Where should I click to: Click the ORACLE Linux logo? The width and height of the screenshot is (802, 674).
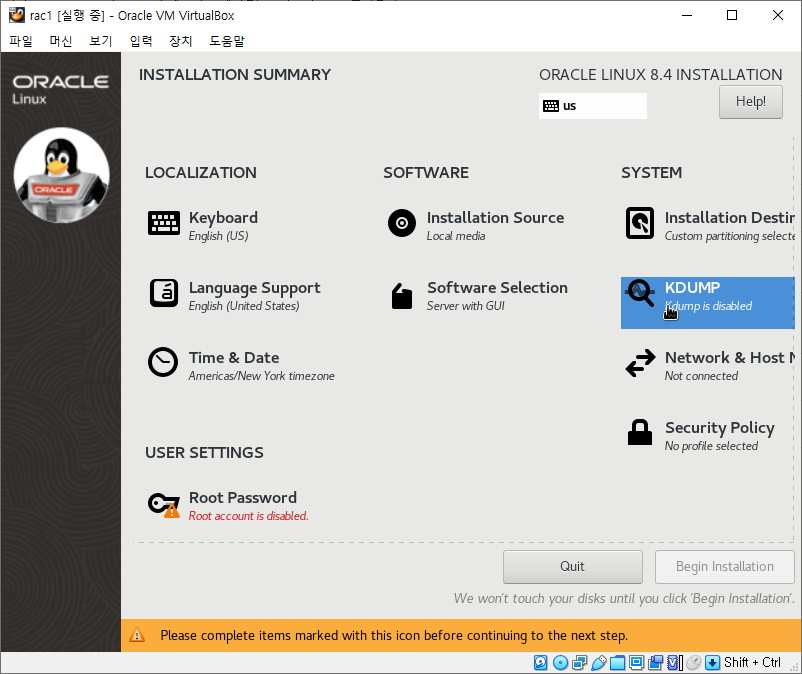[x=60, y=89]
